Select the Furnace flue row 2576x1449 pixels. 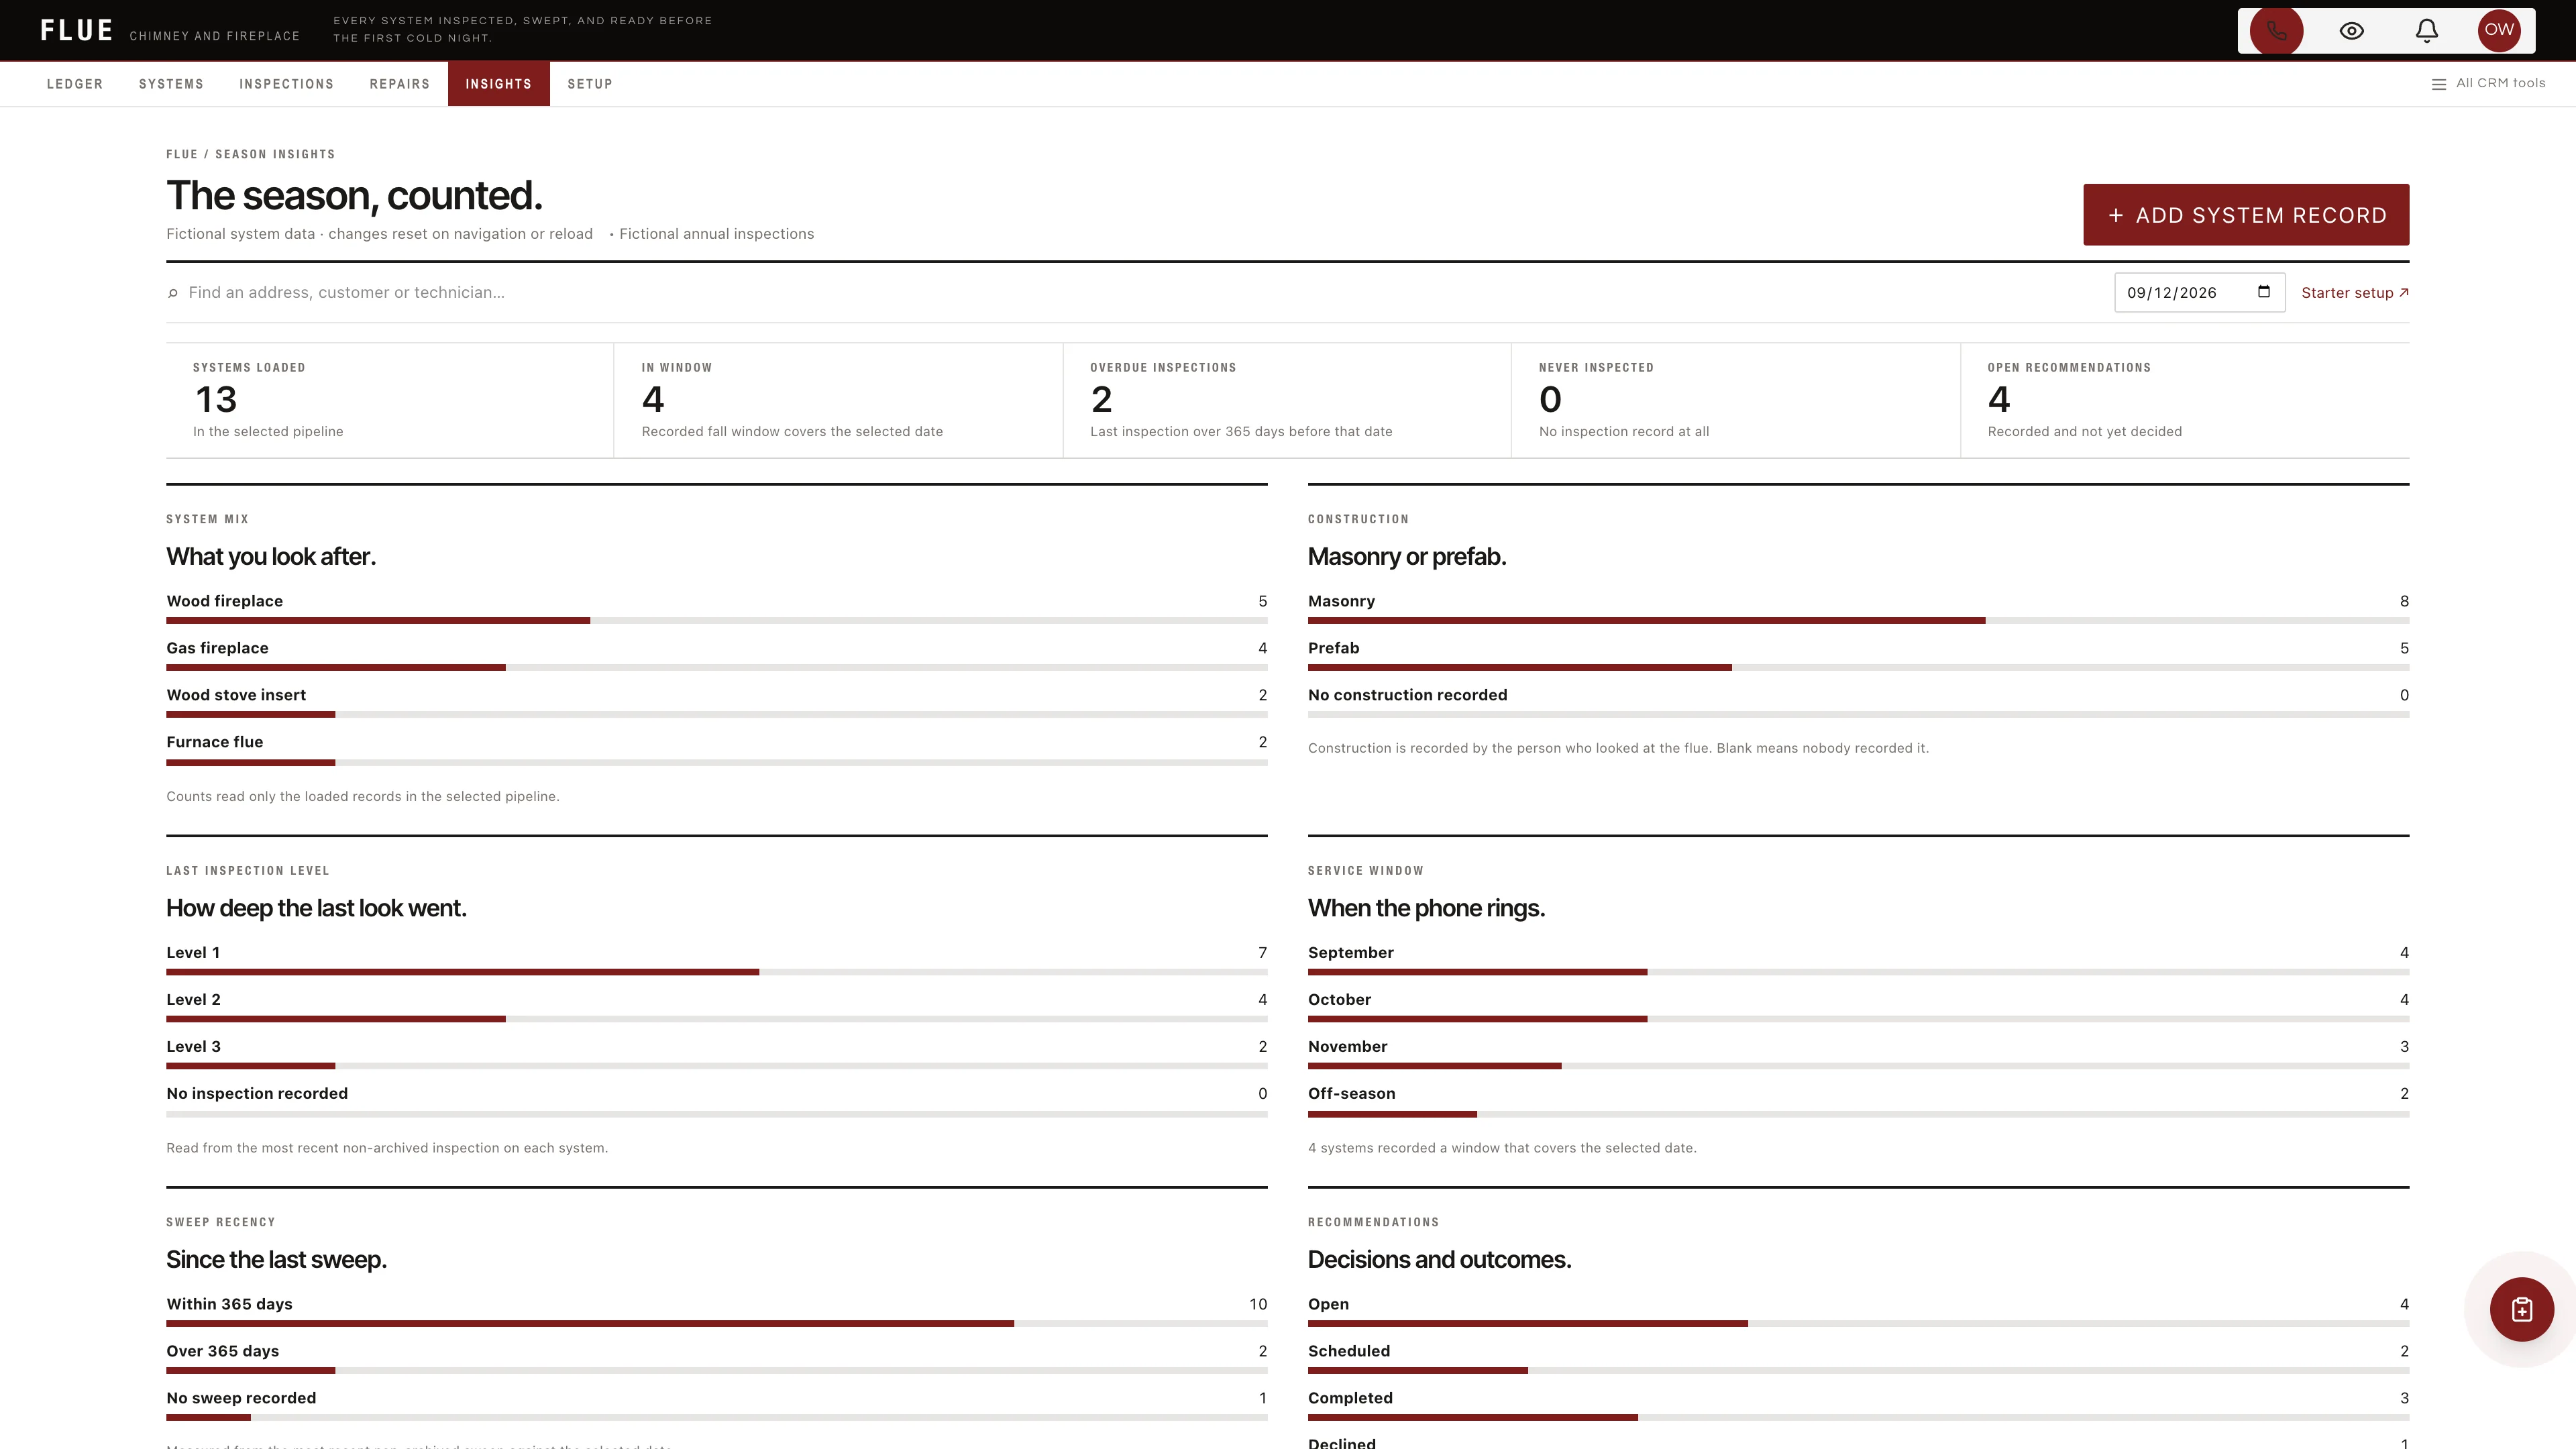(717, 750)
